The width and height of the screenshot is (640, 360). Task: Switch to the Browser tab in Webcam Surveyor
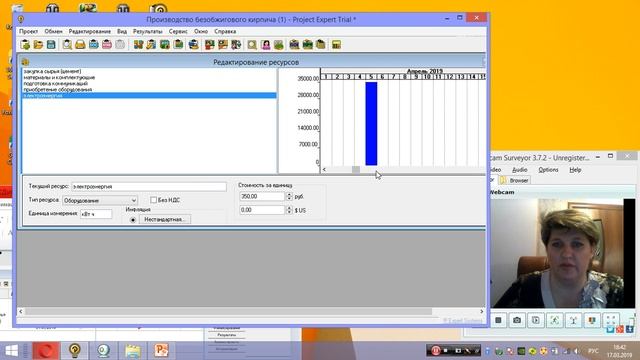pos(515,180)
